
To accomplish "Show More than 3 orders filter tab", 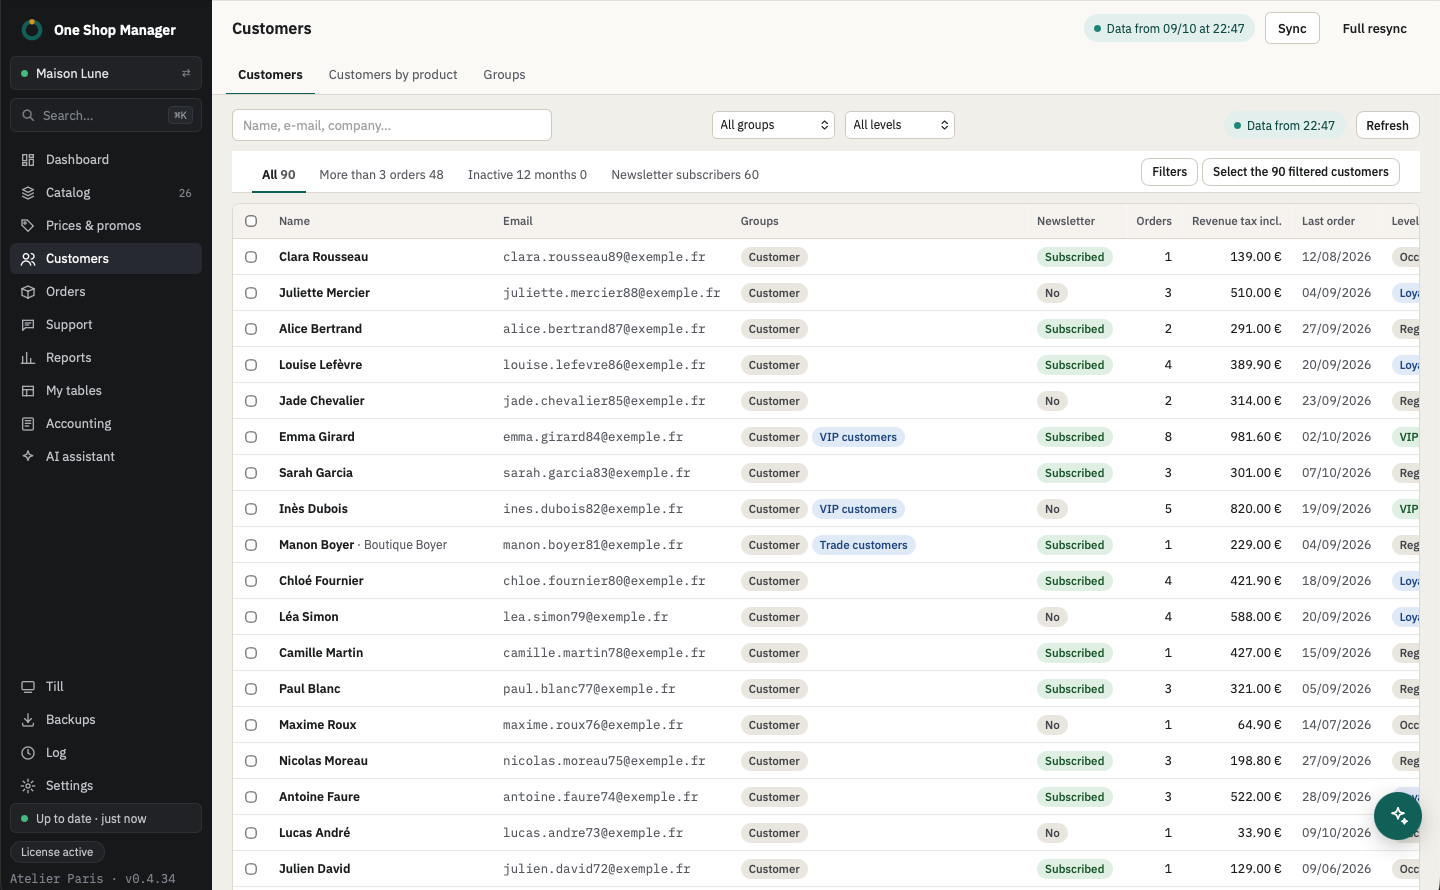I will pos(381,175).
